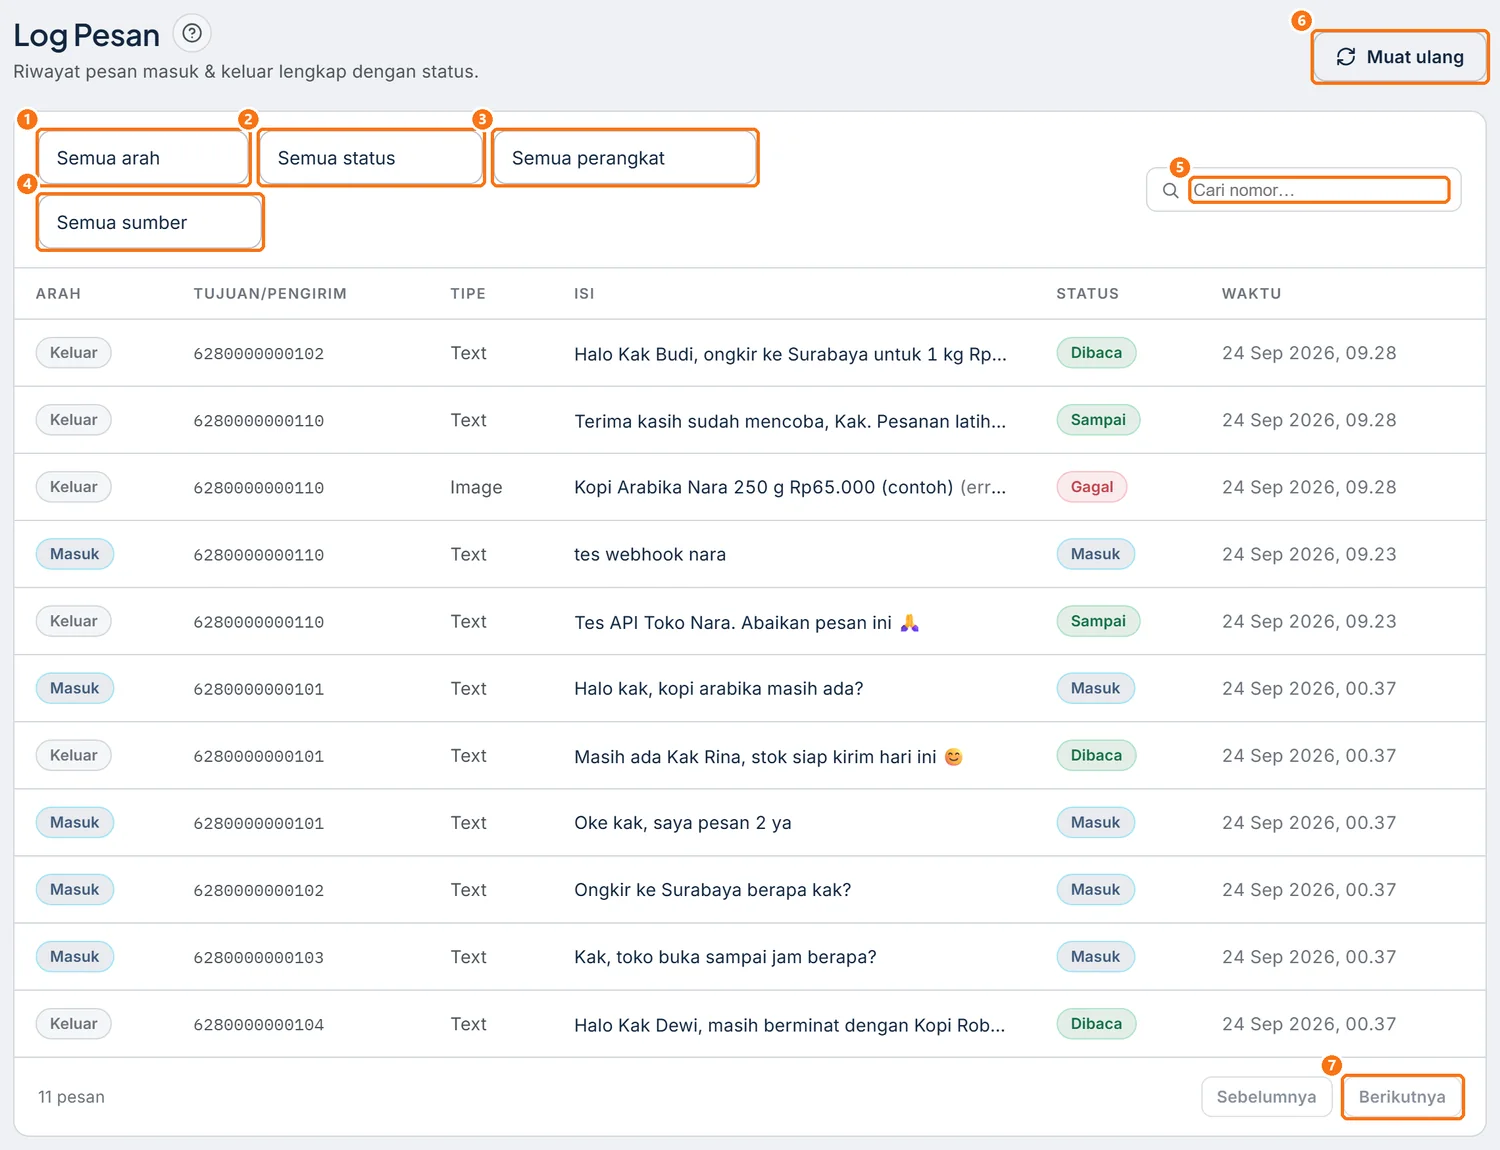The width and height of the screenshot is (1500, 1150).
Task: Click the Keluar badge for 6280000000104
Action: pyautogui.click(x=74, y=1024)
